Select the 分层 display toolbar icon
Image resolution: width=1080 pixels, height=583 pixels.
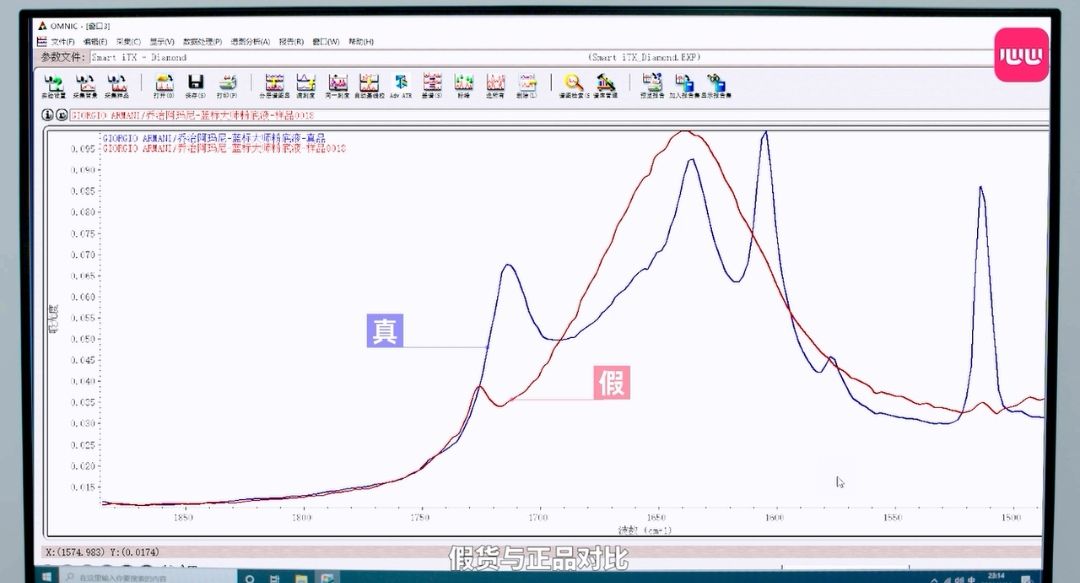[x=274, y=86]
